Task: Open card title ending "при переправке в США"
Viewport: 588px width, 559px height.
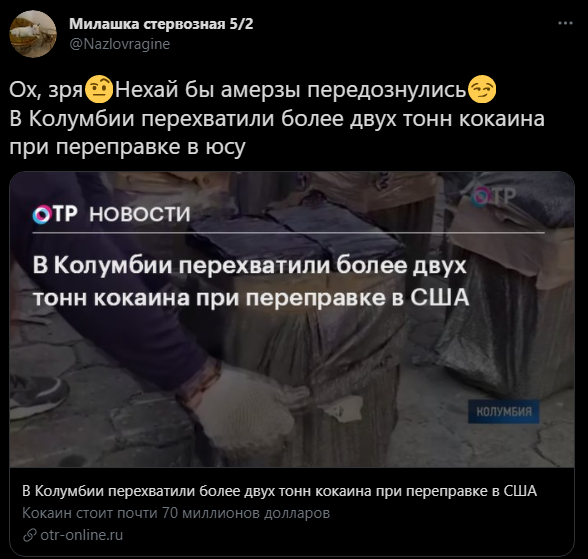Action: (x=279, y=491)
